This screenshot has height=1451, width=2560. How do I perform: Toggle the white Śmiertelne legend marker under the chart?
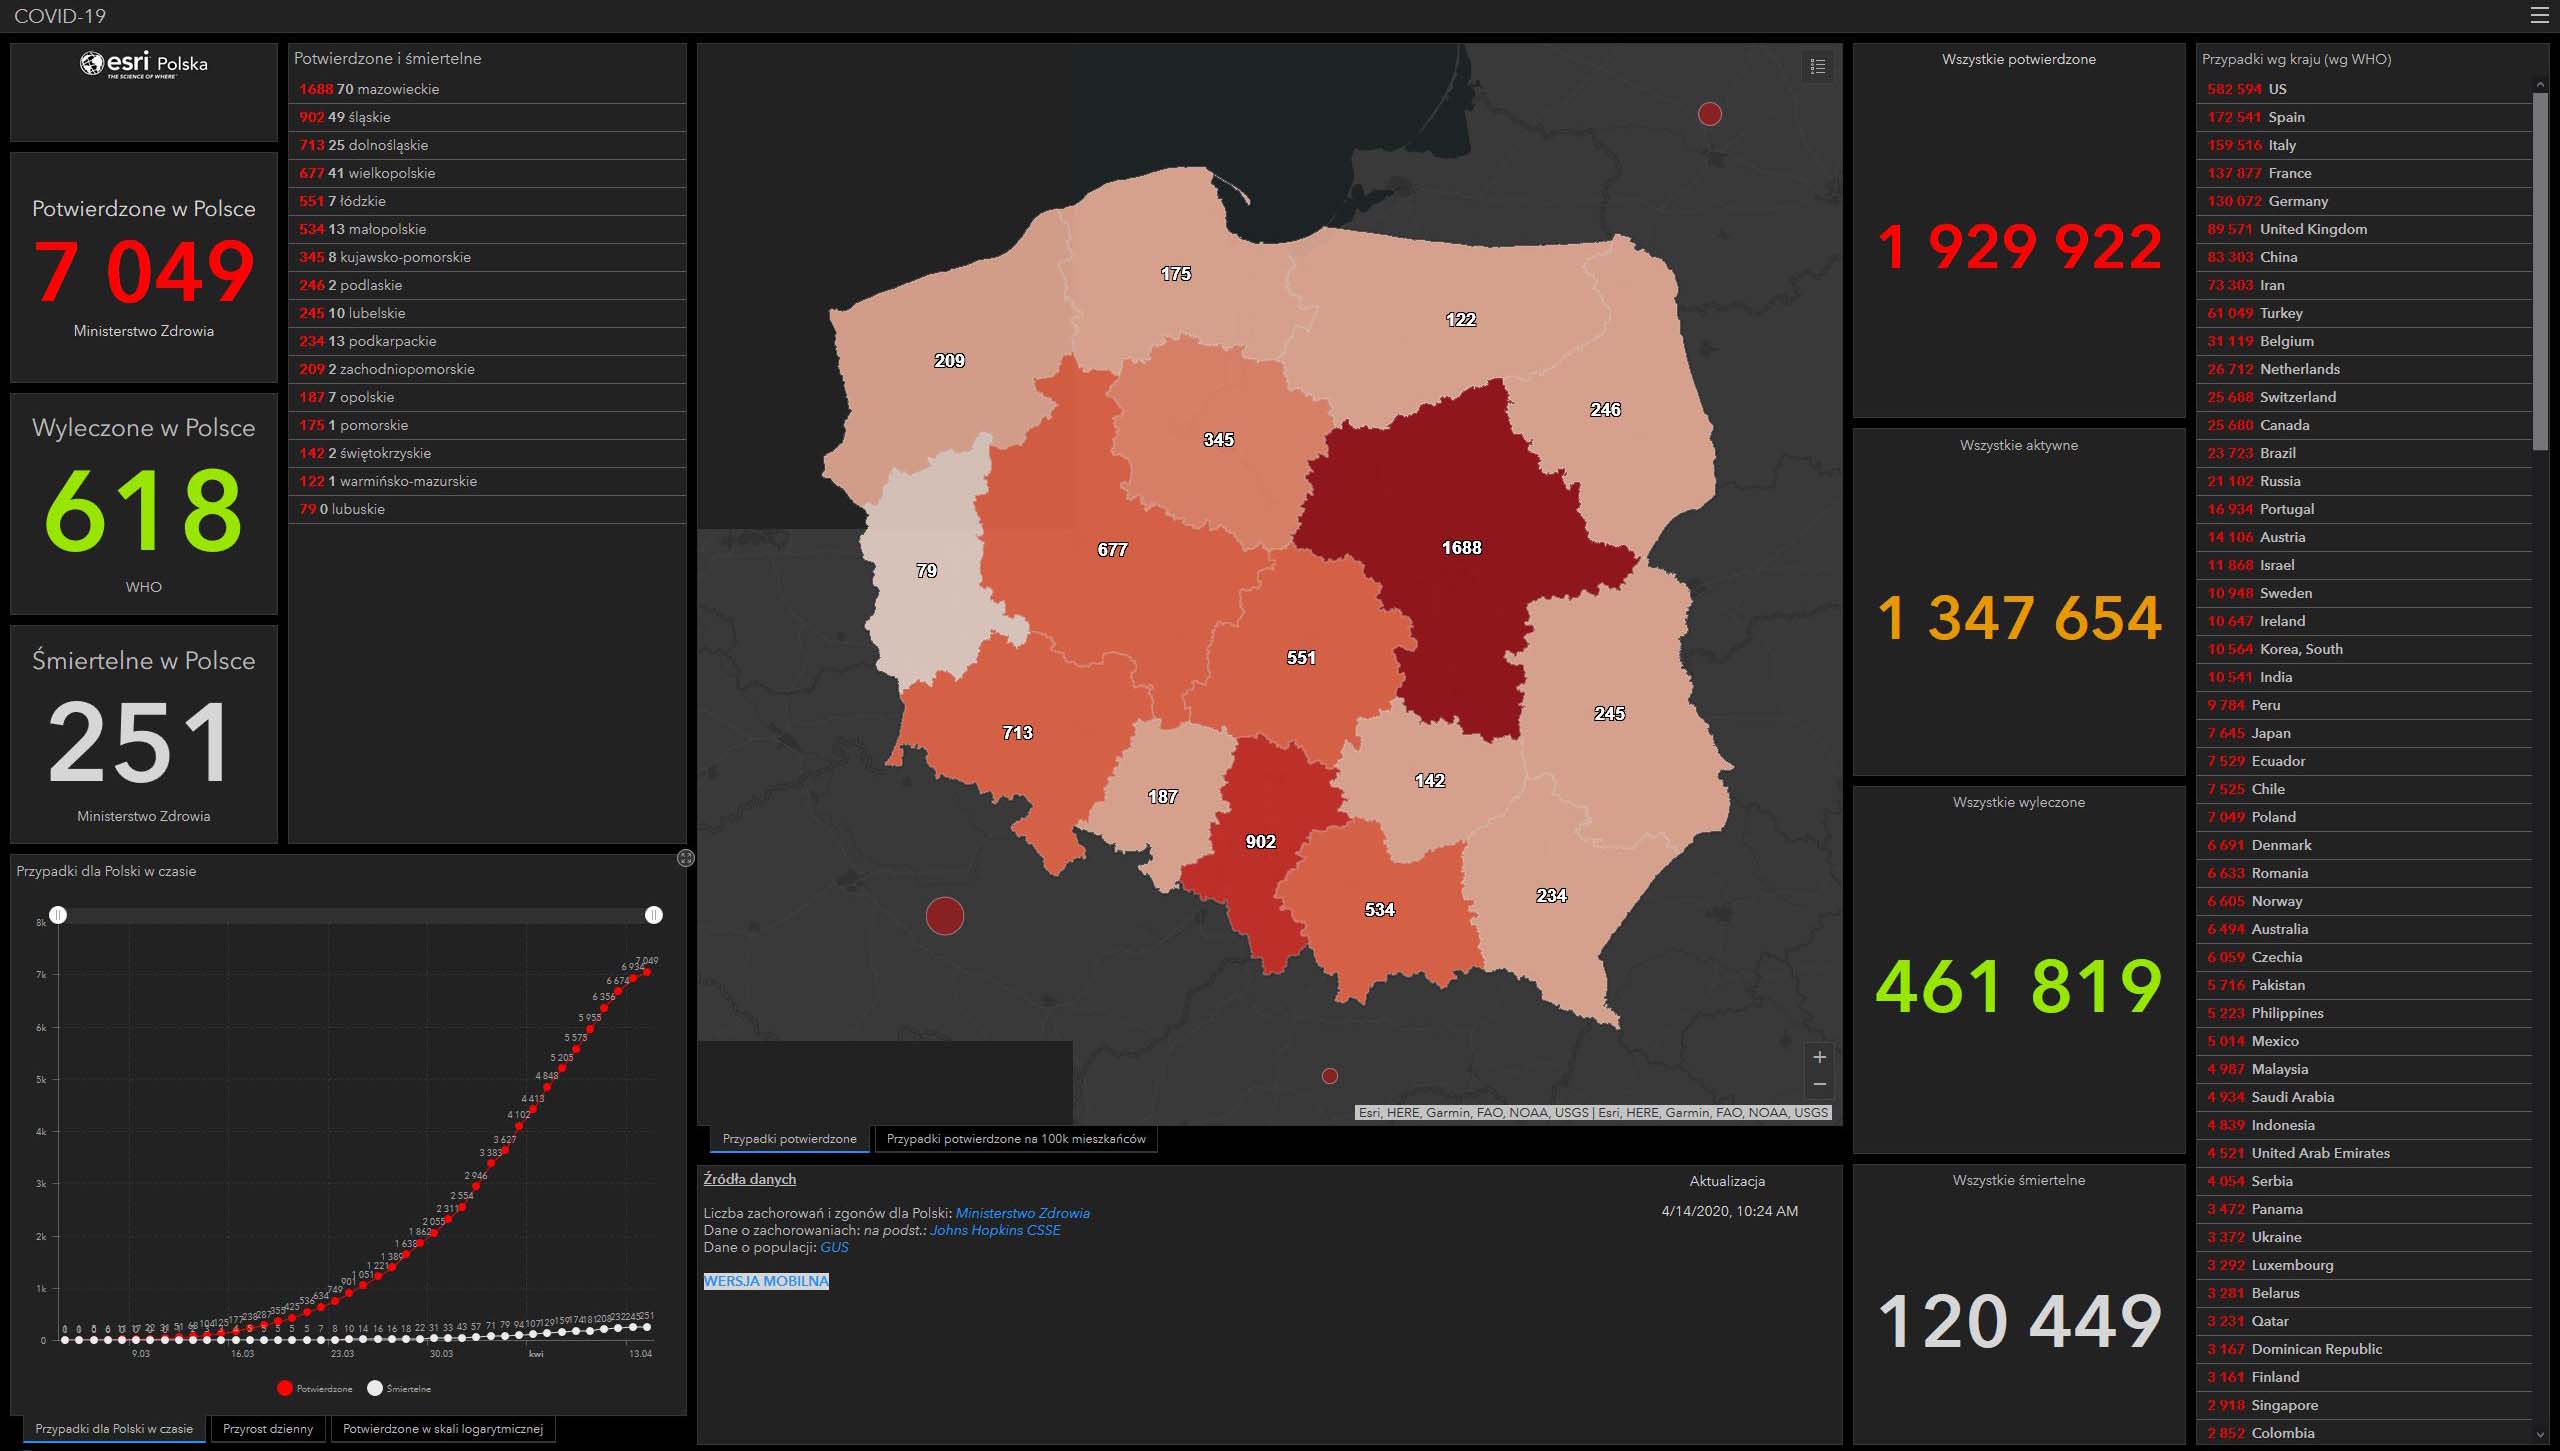pos(375,1388)
